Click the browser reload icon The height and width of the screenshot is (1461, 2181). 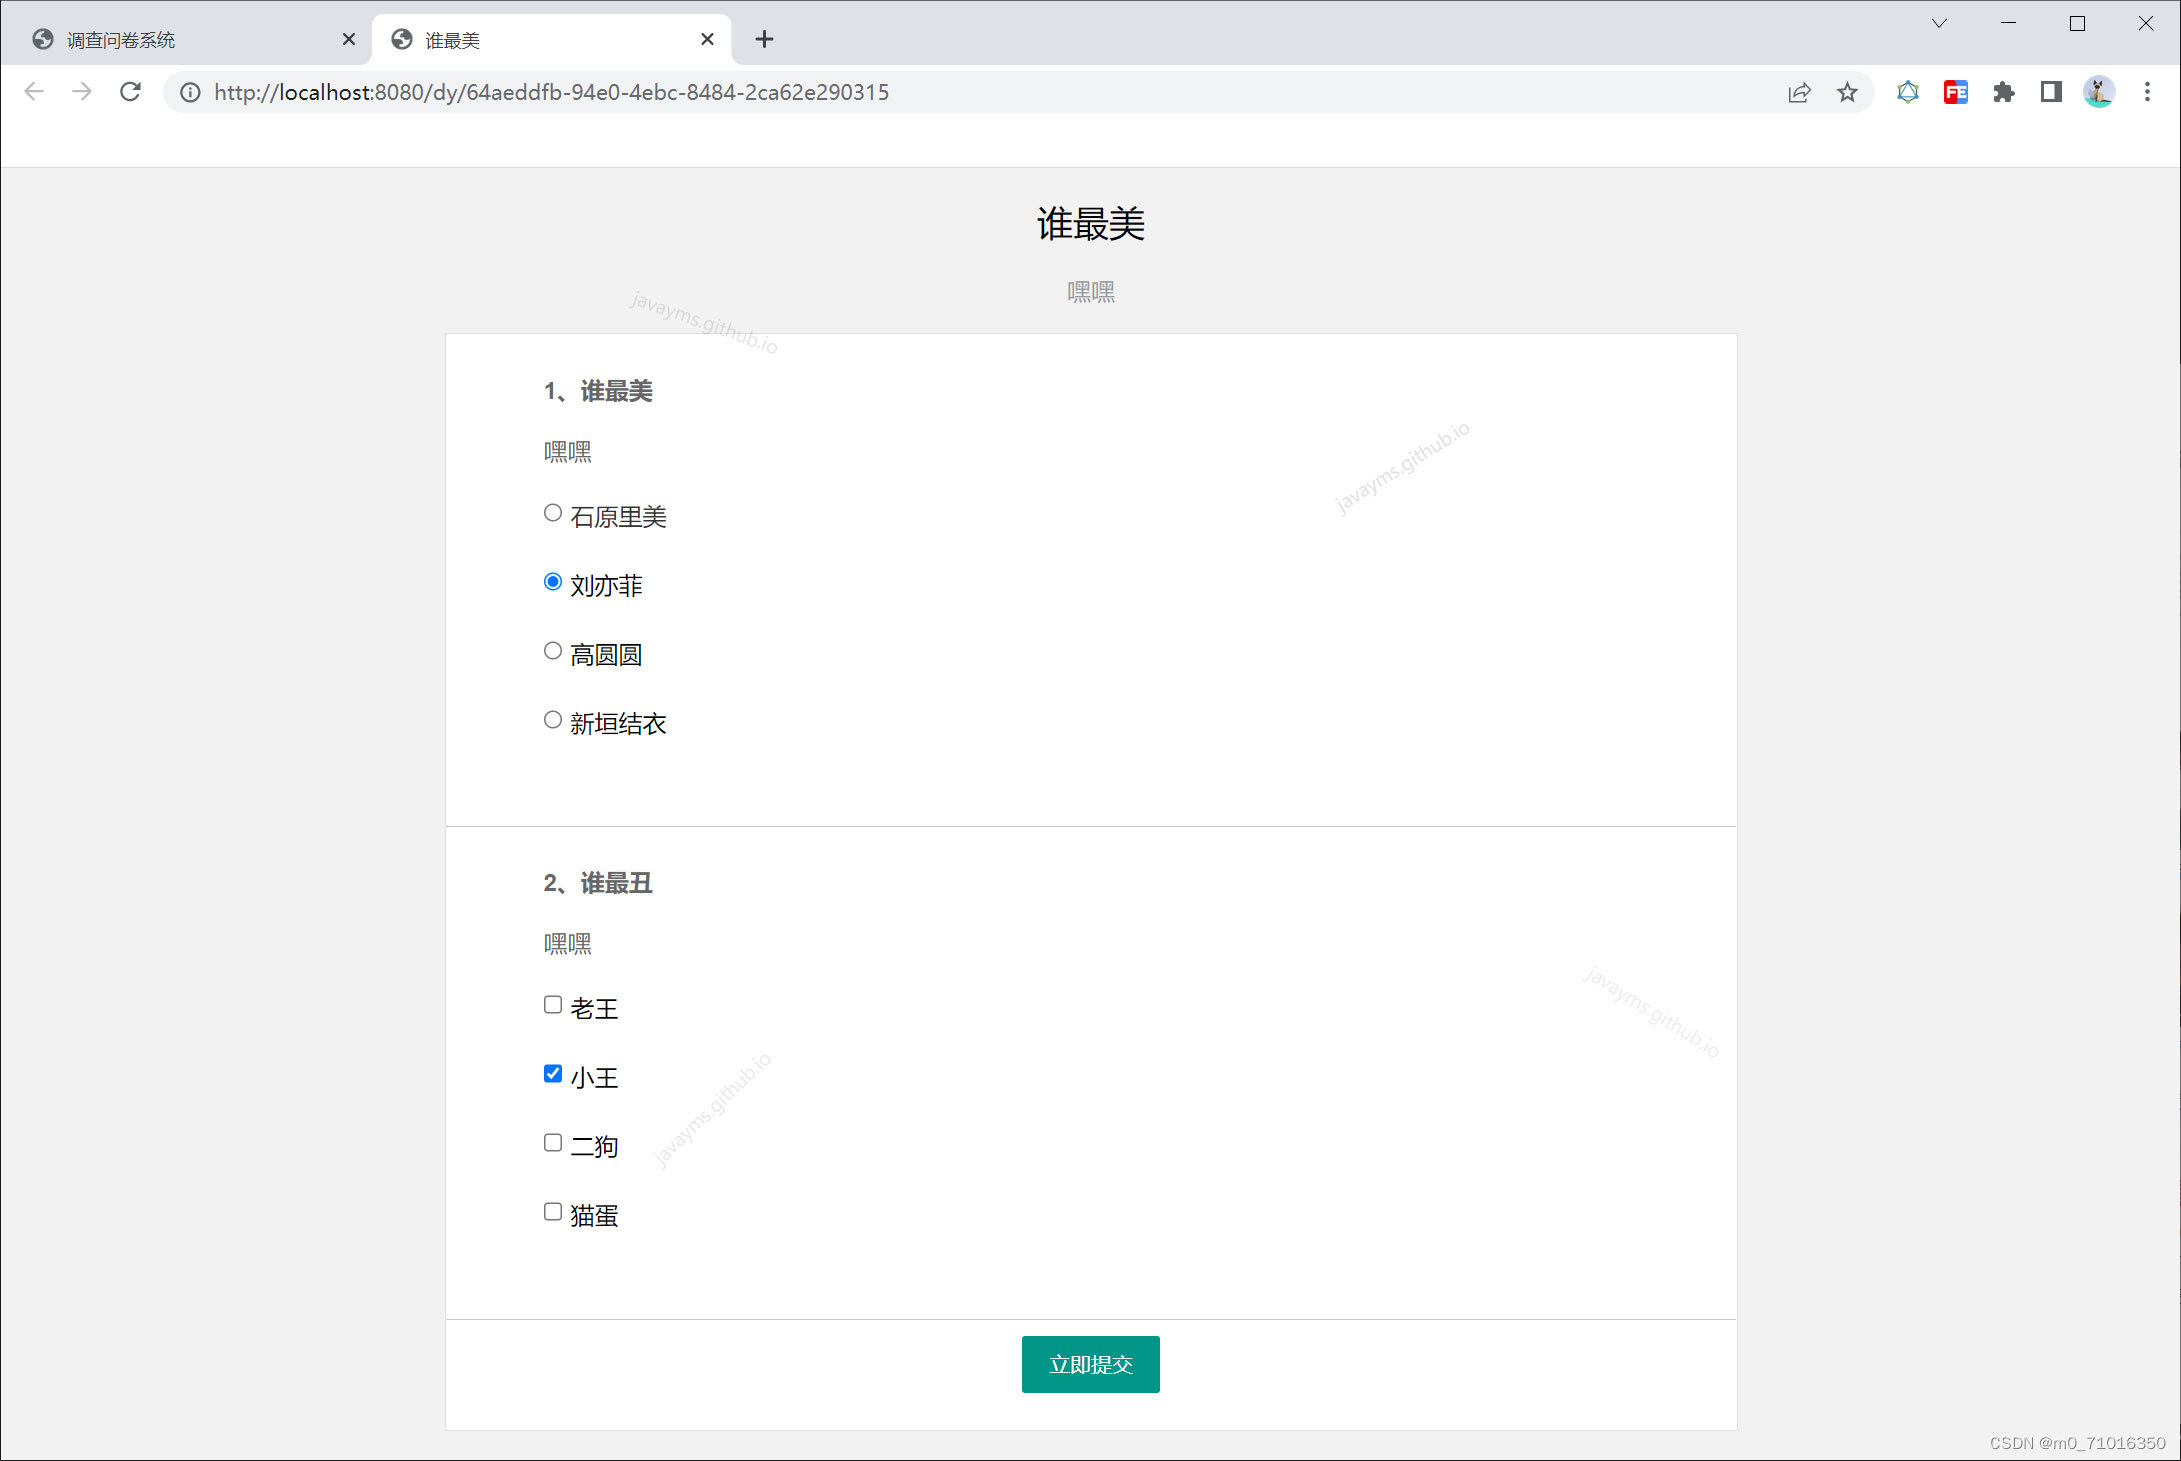[130, 92]
